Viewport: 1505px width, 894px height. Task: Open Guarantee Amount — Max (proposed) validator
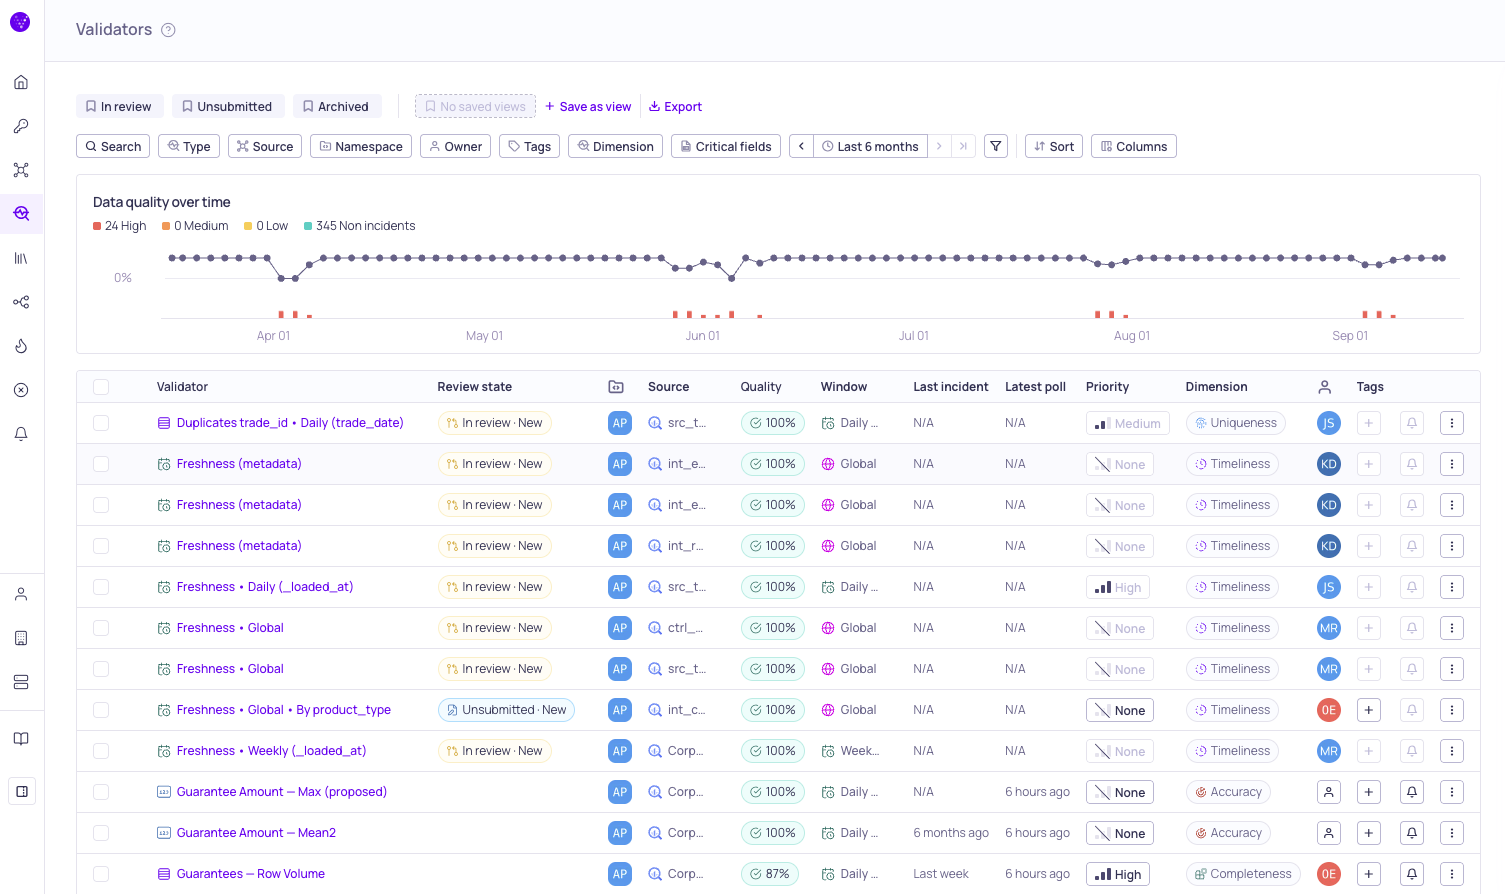[x=282, y=792]
